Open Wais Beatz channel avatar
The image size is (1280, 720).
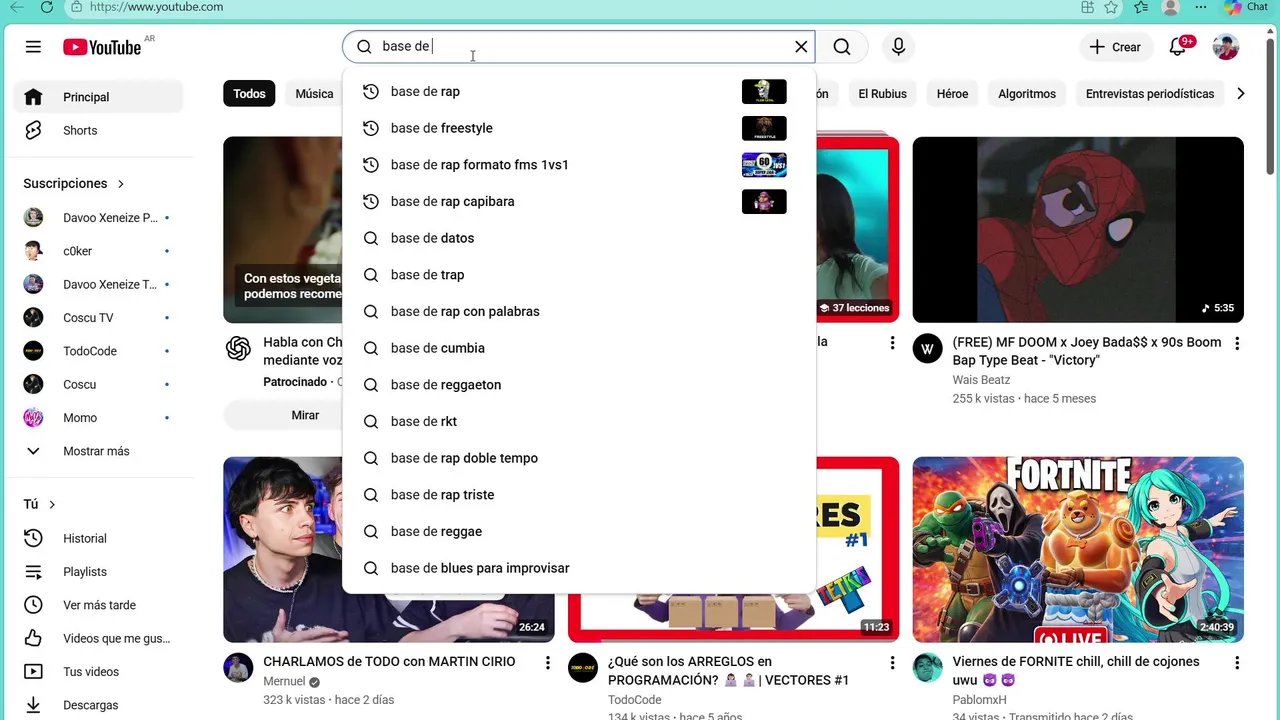point(928,348)
